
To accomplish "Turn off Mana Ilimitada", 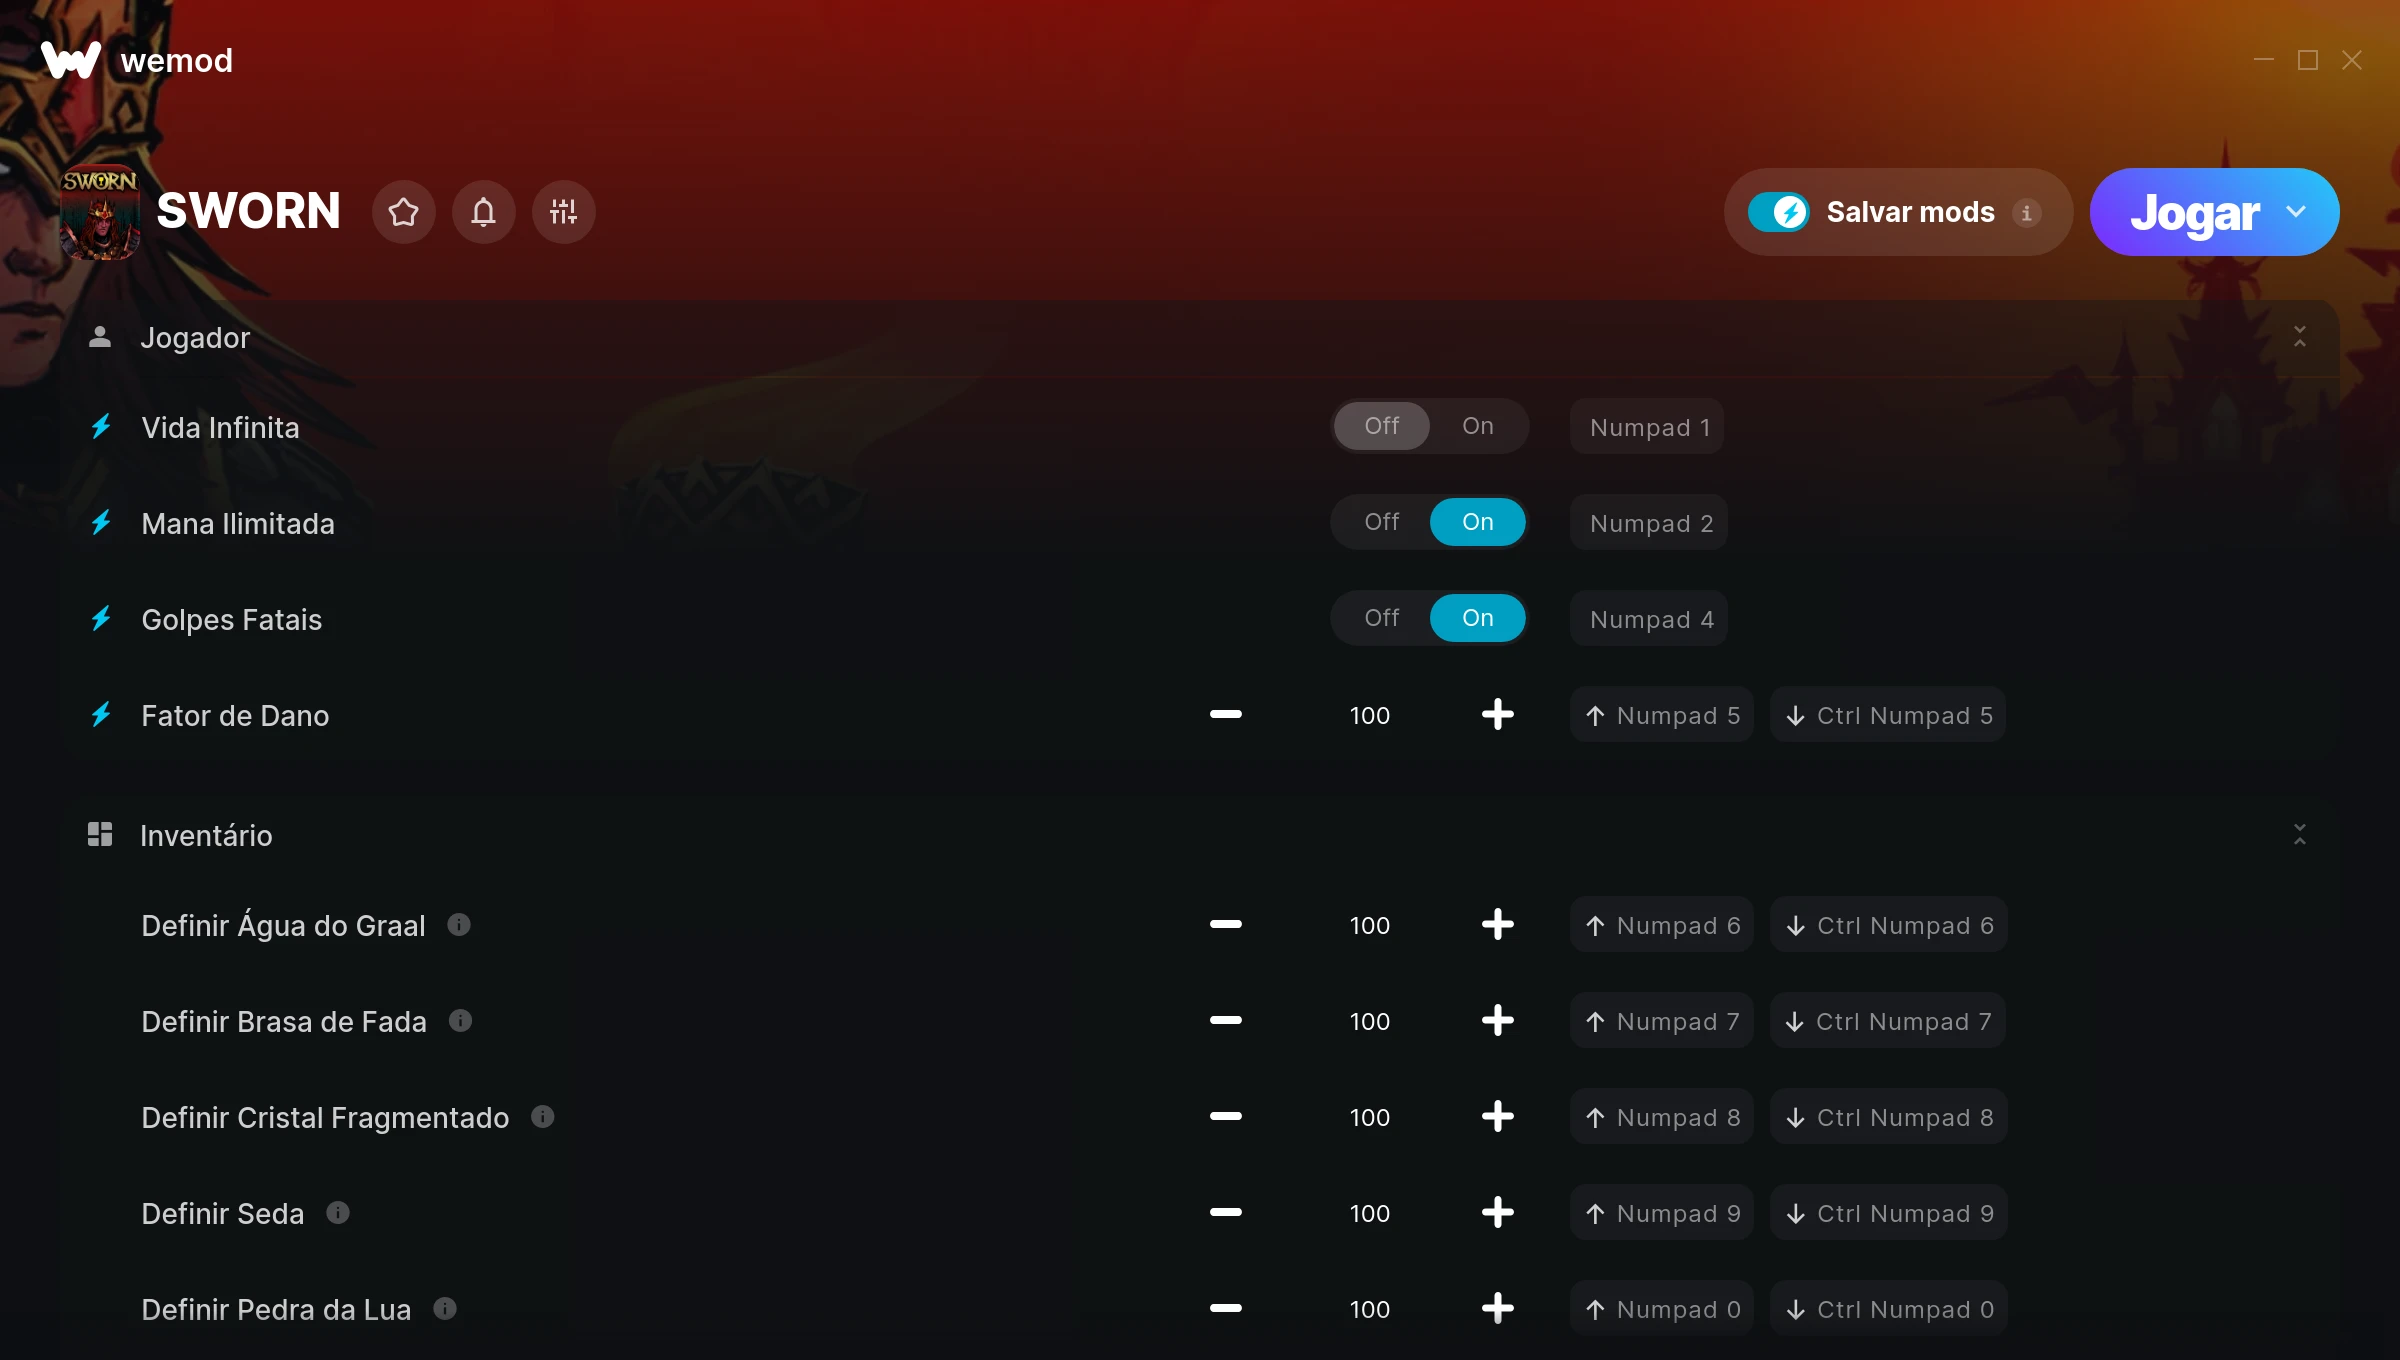I will point(1382,522).
